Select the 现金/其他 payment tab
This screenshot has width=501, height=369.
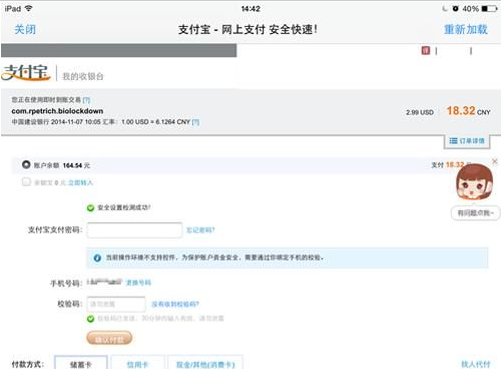point(205,363)
